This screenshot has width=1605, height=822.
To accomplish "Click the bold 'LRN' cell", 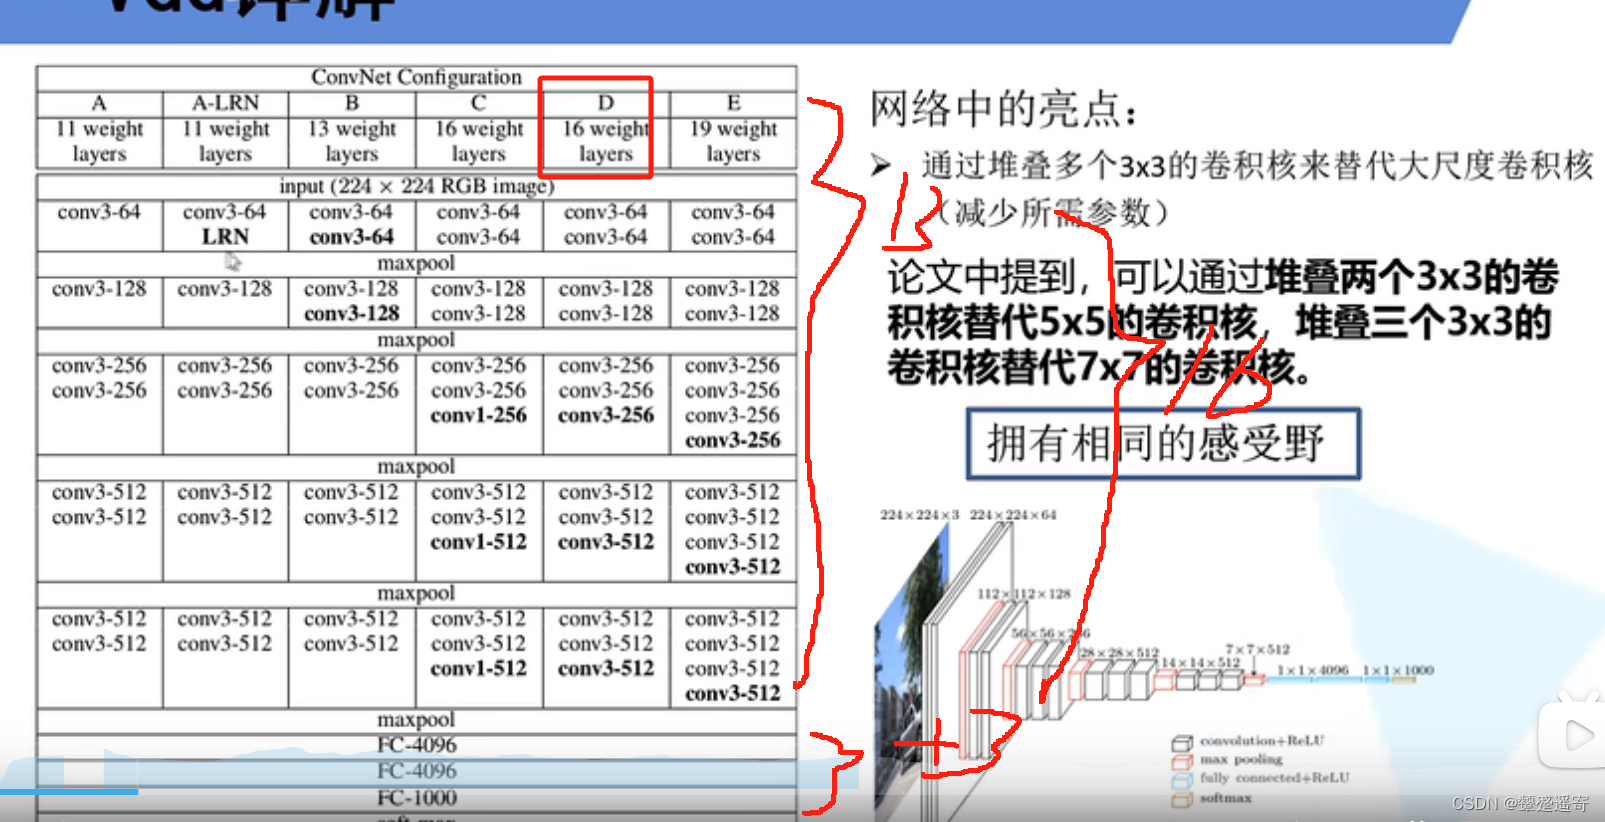I will (225, 237).
